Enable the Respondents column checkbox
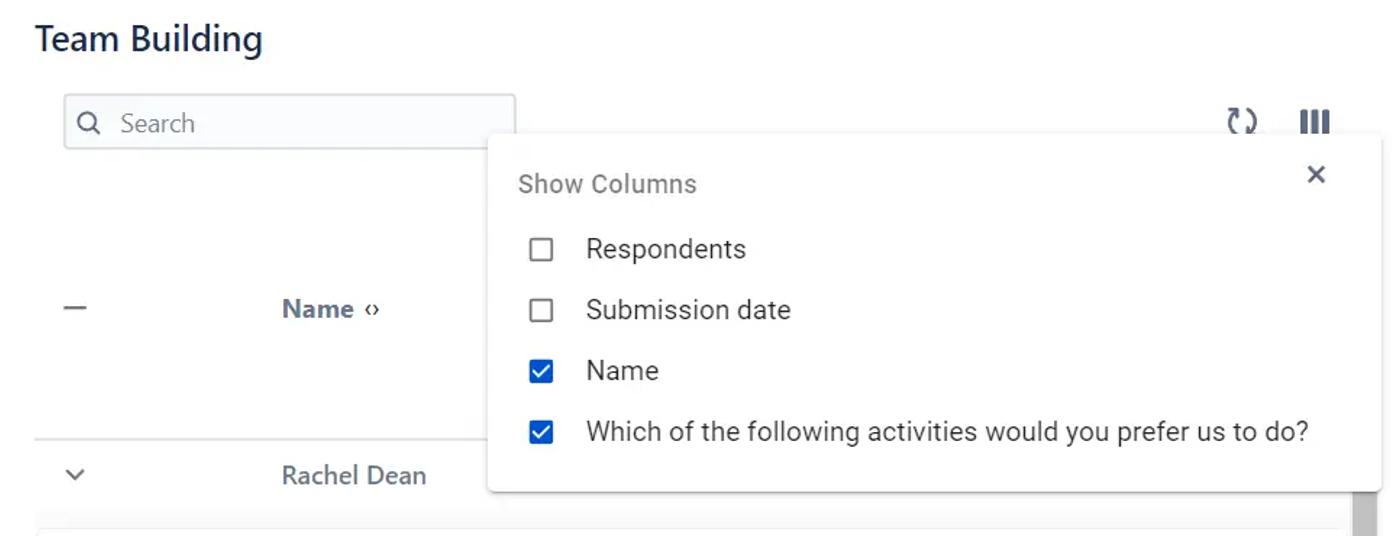This screenshot has width=1400, height=536. [541, 249]
